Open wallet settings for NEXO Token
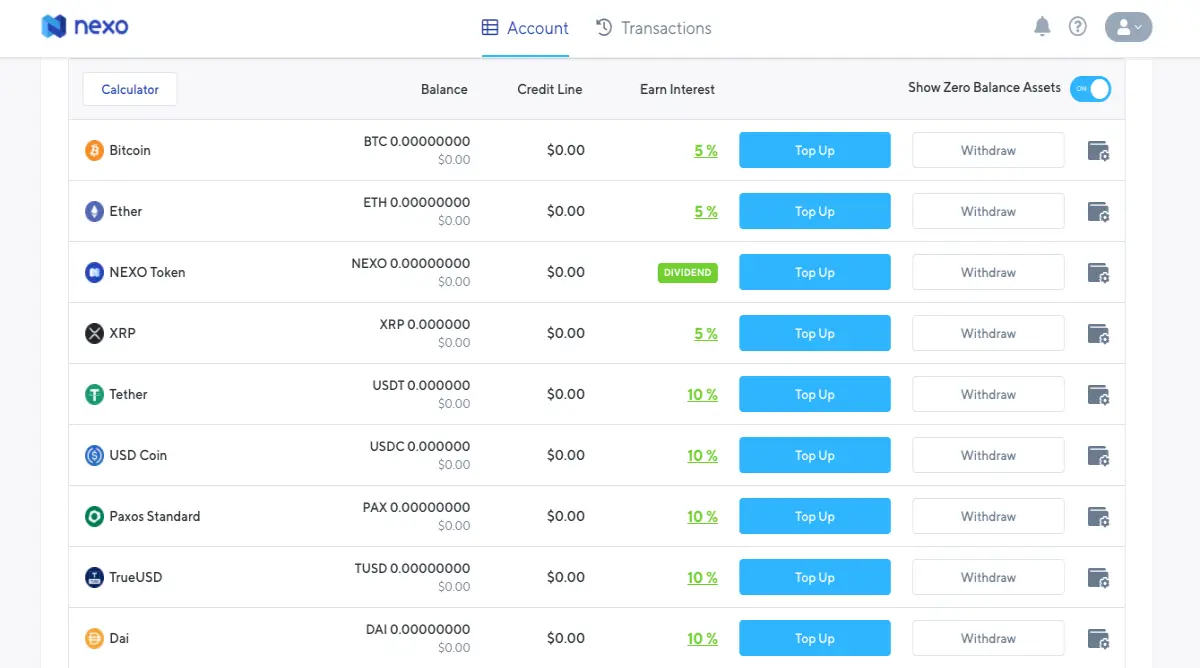 1098,273
